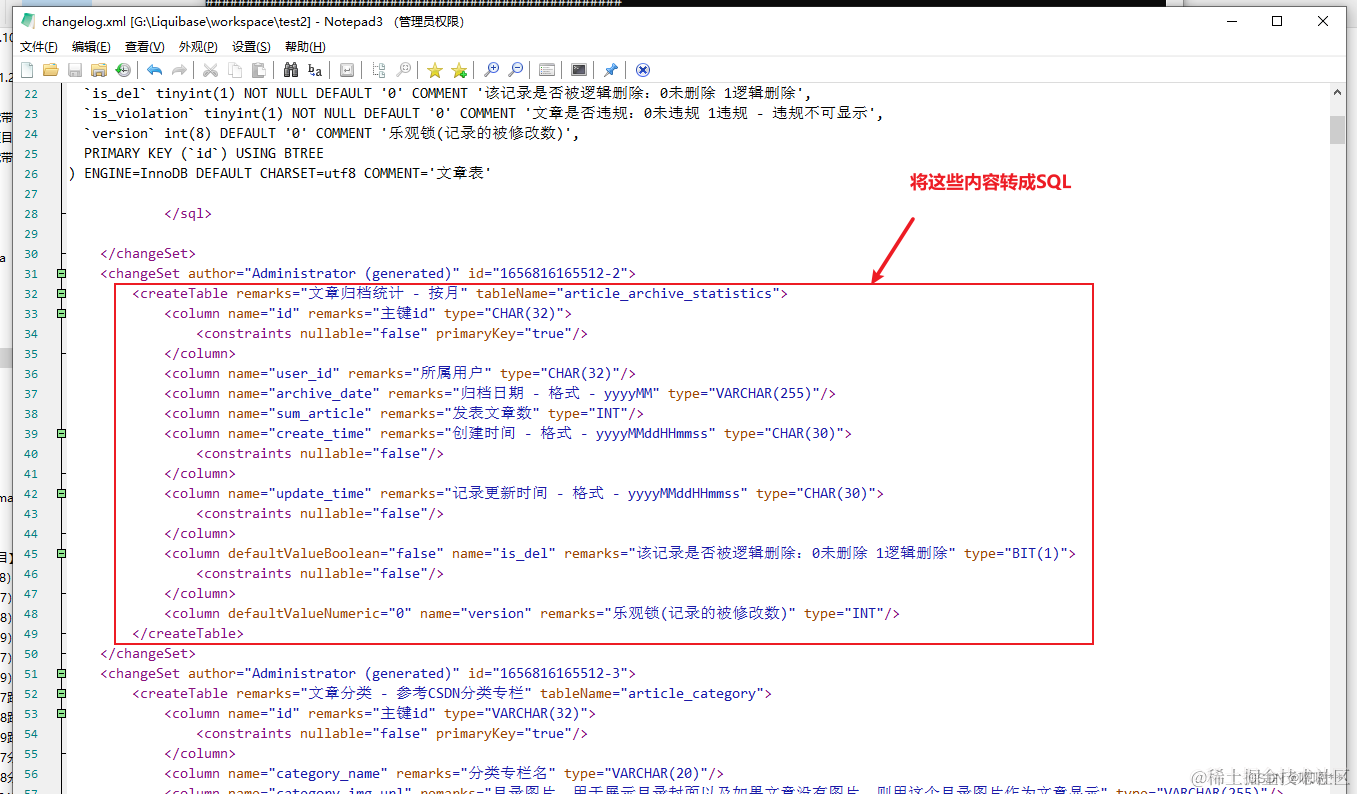Screen dimensions: 1357x794
Task: Collapse the fold marker at line 53
Action: click(x=62, y=713)
